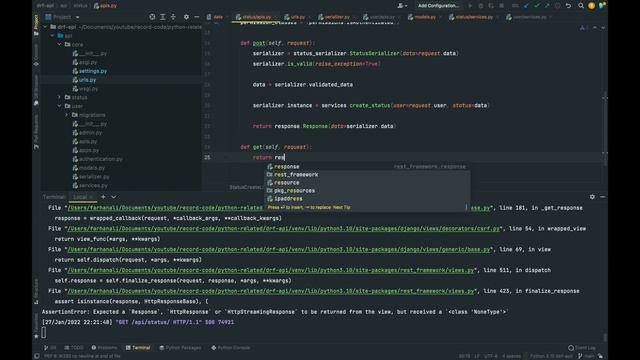
Task: Collapse the core folder in tree
Action: pyautogui.click(x=60, y=44)
